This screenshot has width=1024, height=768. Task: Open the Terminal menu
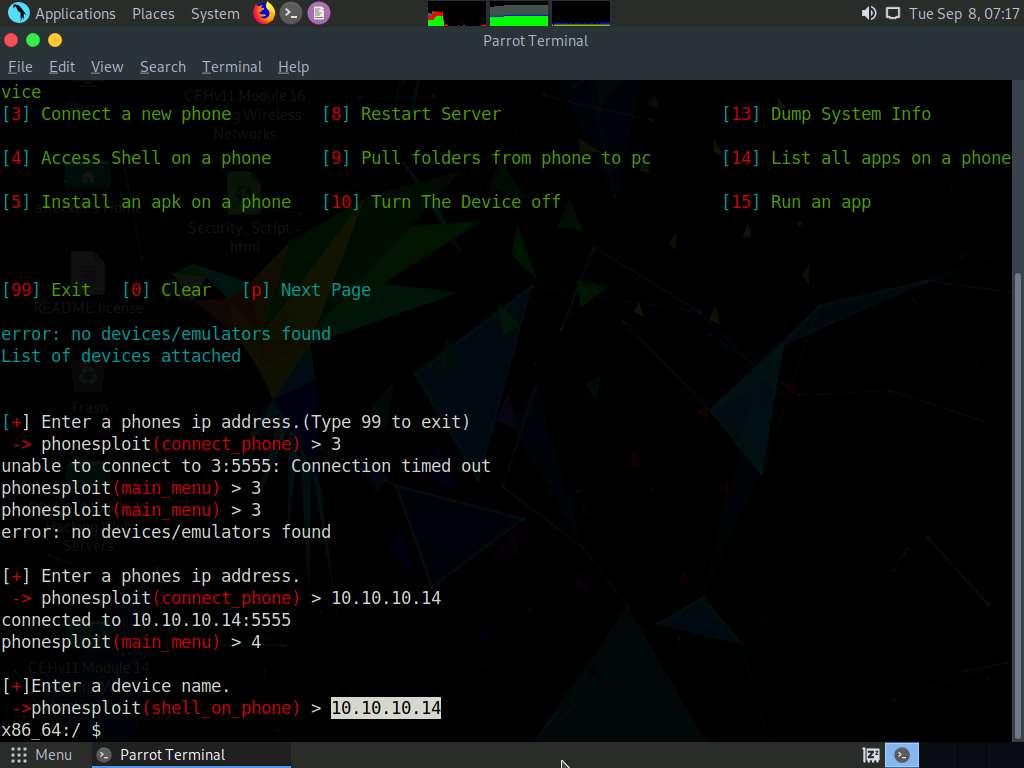231,66
